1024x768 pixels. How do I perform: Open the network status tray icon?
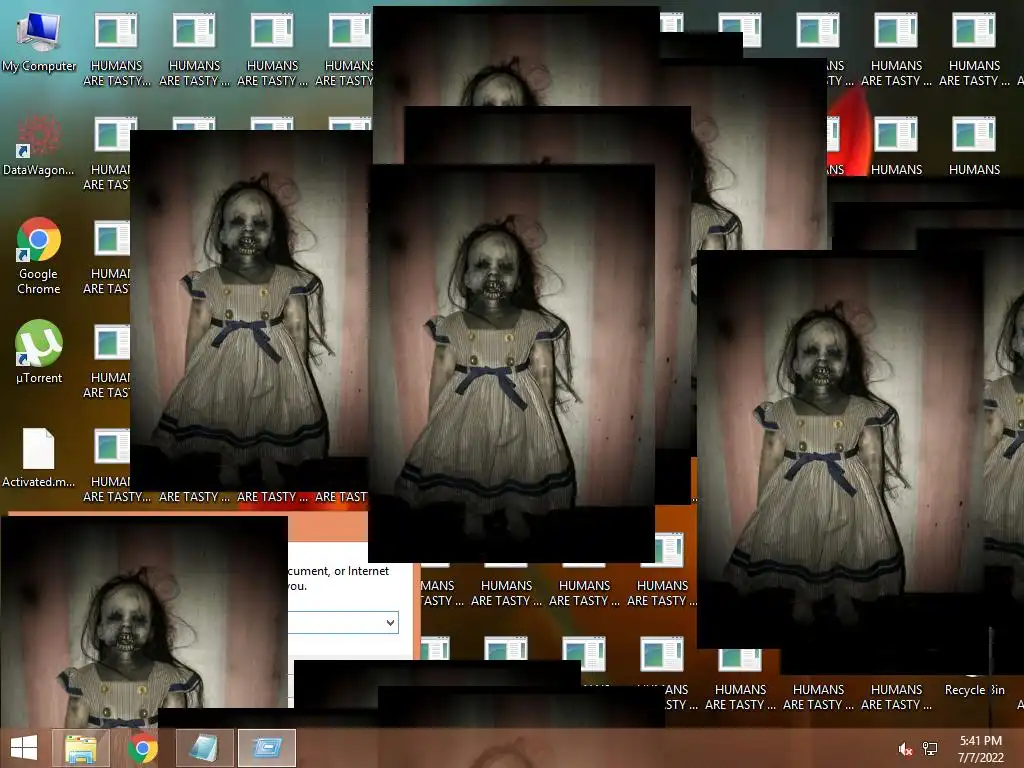[x=930, y=749]
